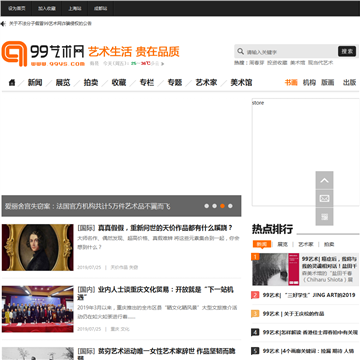Open the 专题 navigation menu
The height and width of the screenshot is (360, 360).
pyautogui.click(x=175, y=82)
